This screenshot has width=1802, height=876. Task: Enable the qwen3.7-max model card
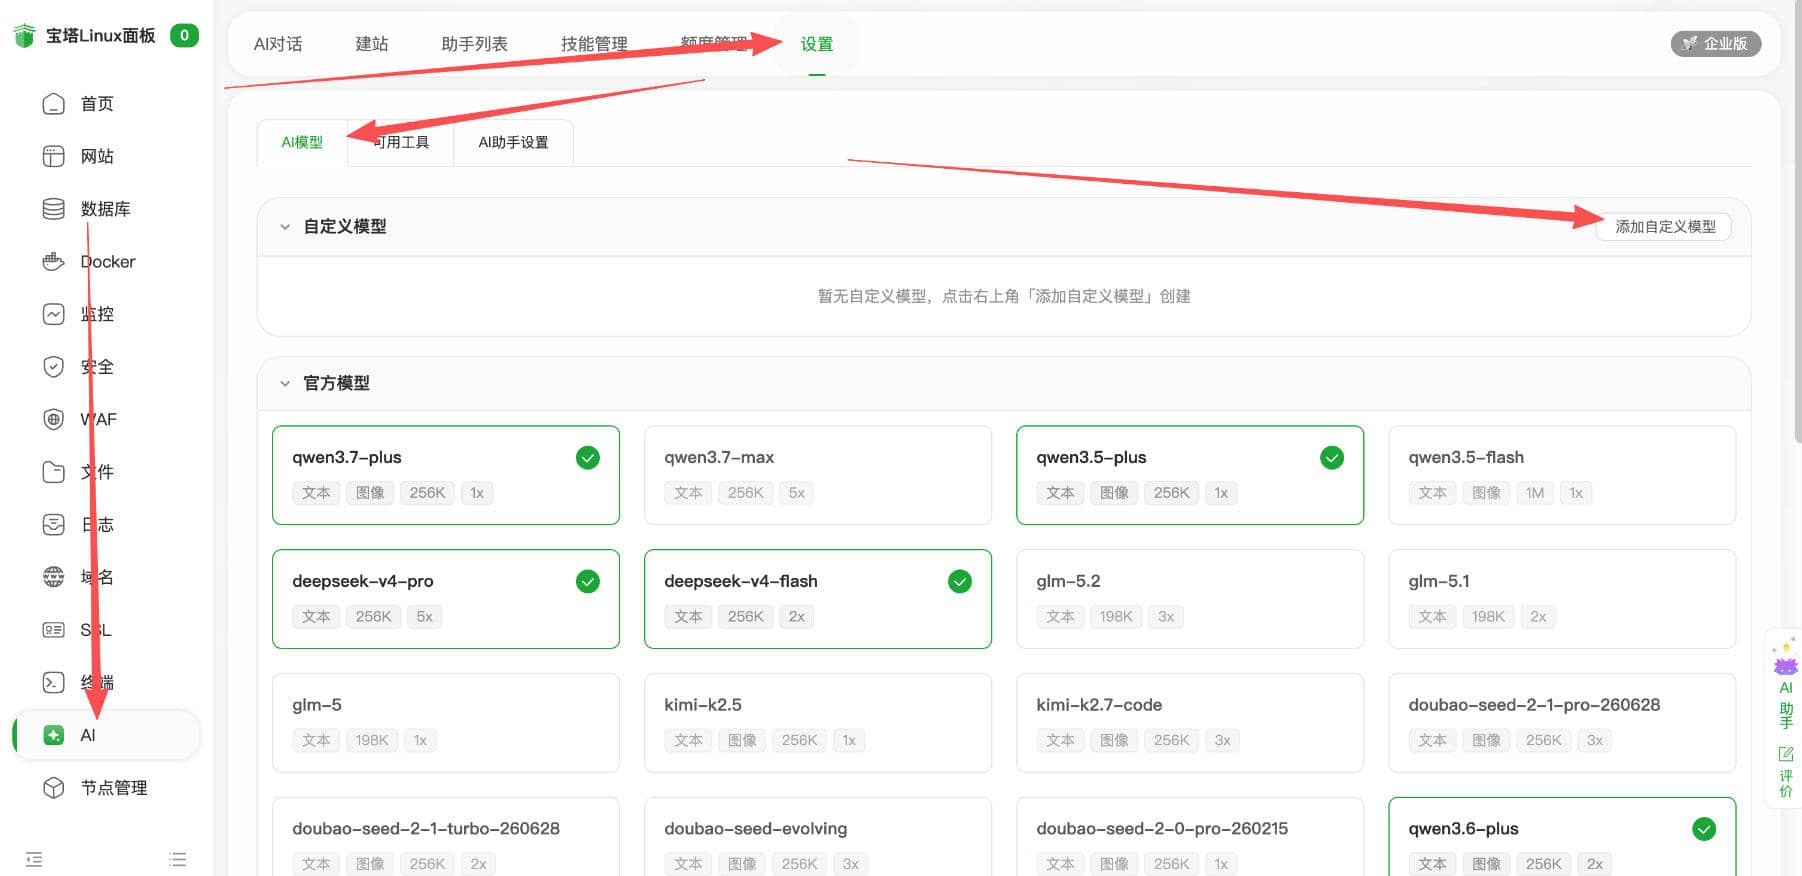click(x=818, y=475)
